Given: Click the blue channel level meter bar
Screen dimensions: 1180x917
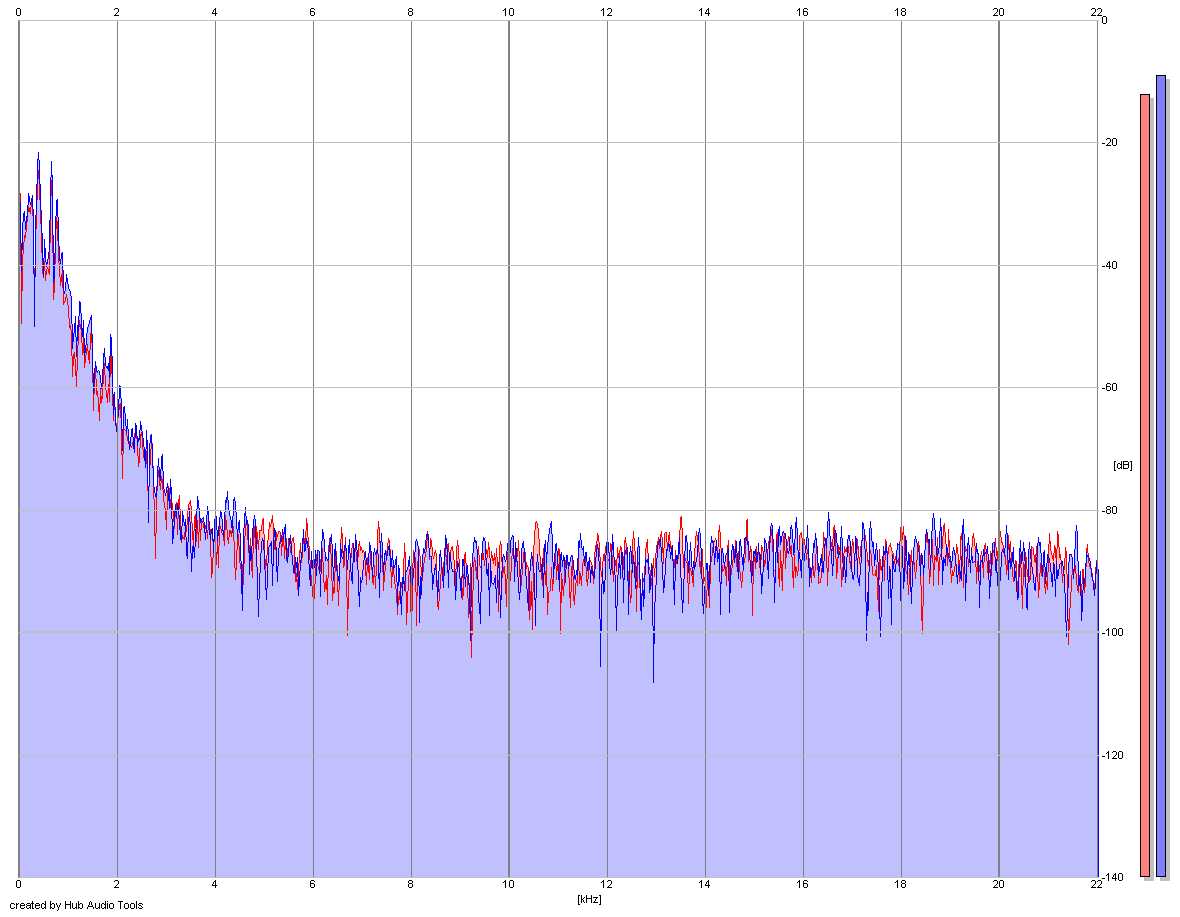Looking at the screenshot, I should (1160, 475).
